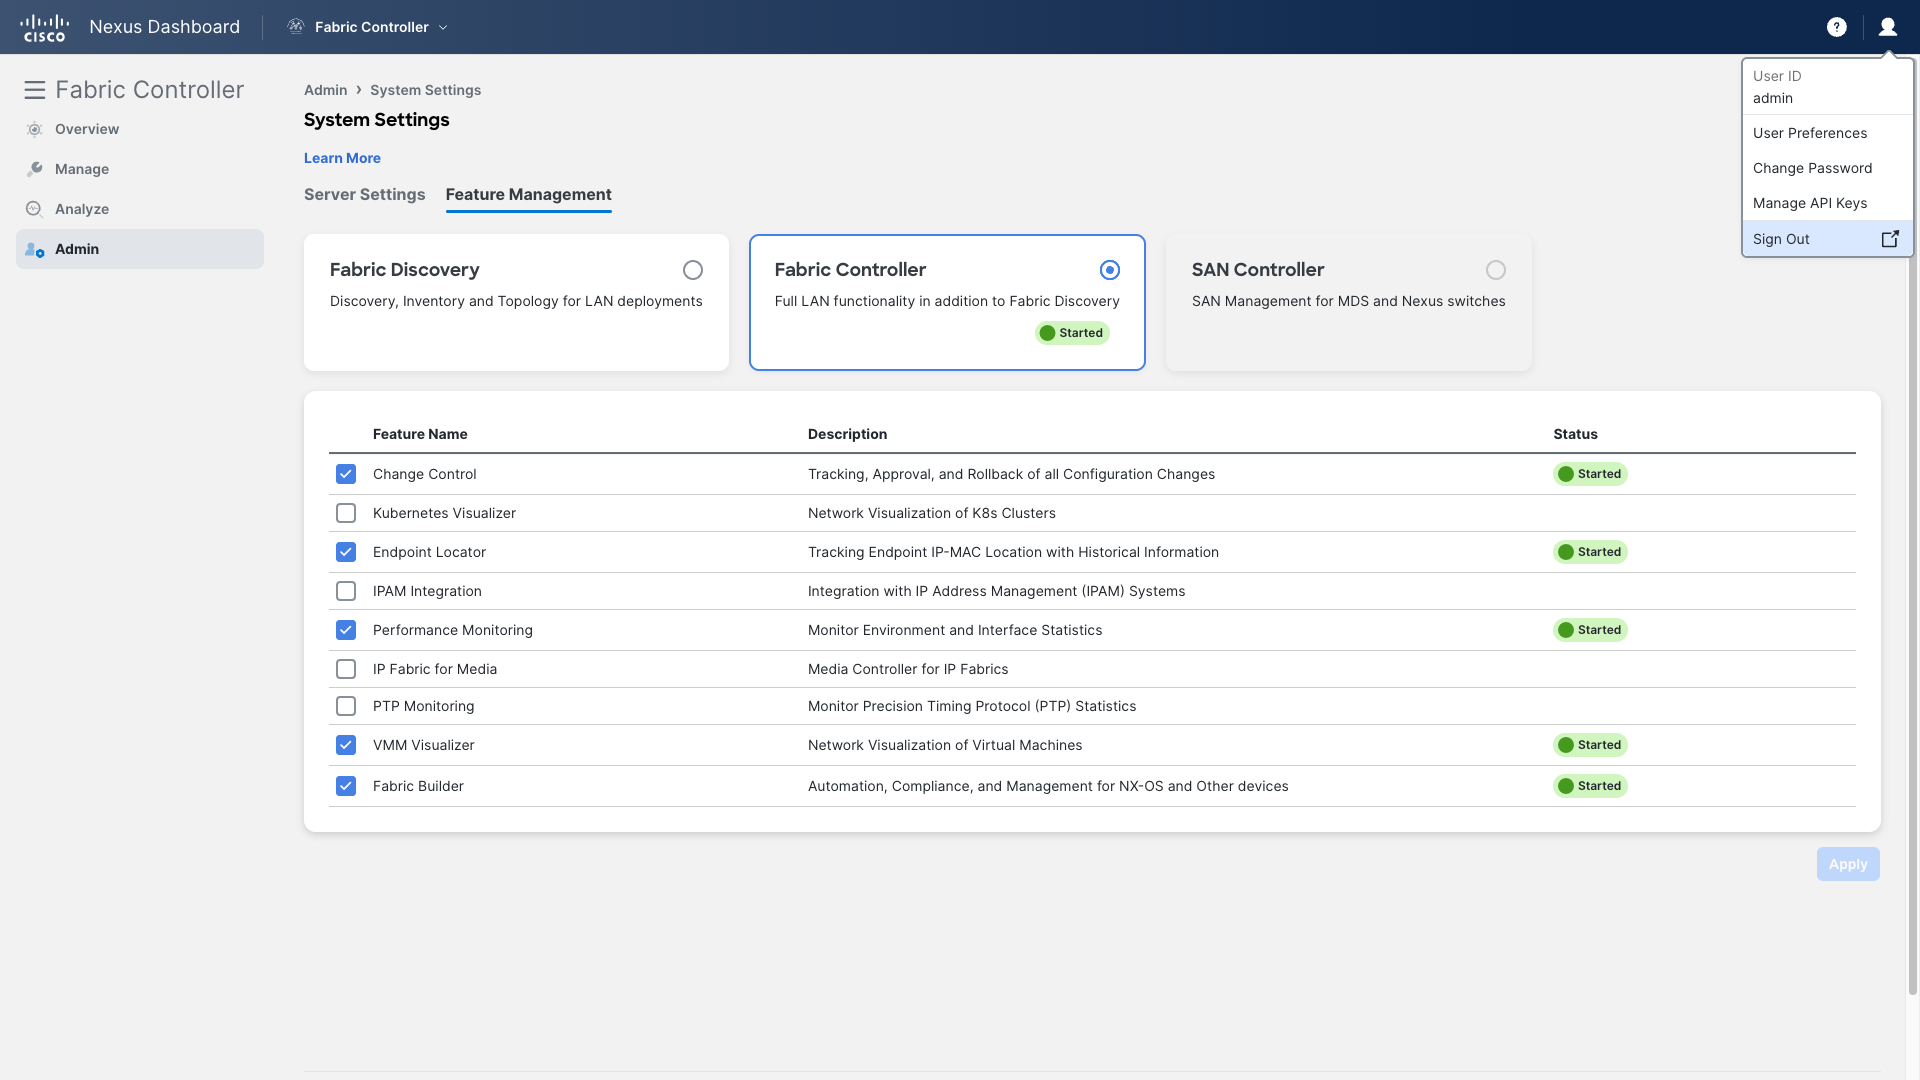Click the Started badge in Change Control row
The height and width of the screenshot is (1080, 1920).
pyautogui.click(x=1590, y=474)
